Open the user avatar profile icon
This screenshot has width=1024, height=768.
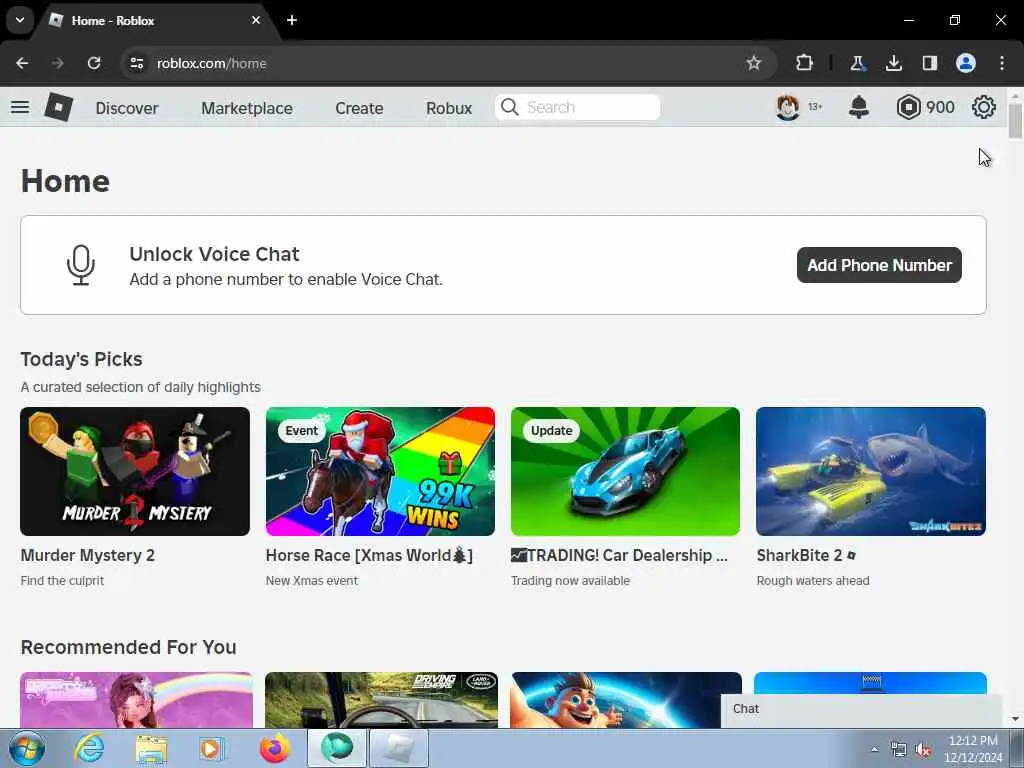click(788, 107)
